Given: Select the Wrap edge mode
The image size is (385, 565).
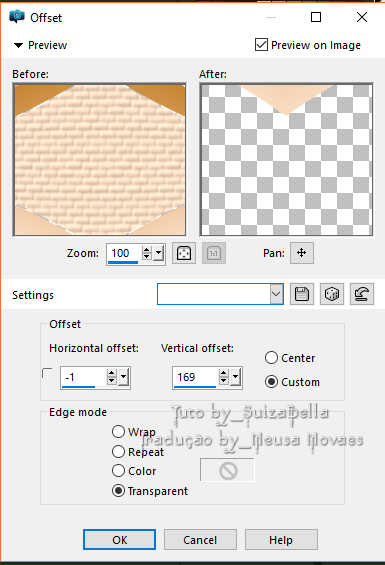Looking at the screenshot, I should [x=118, y=431].
